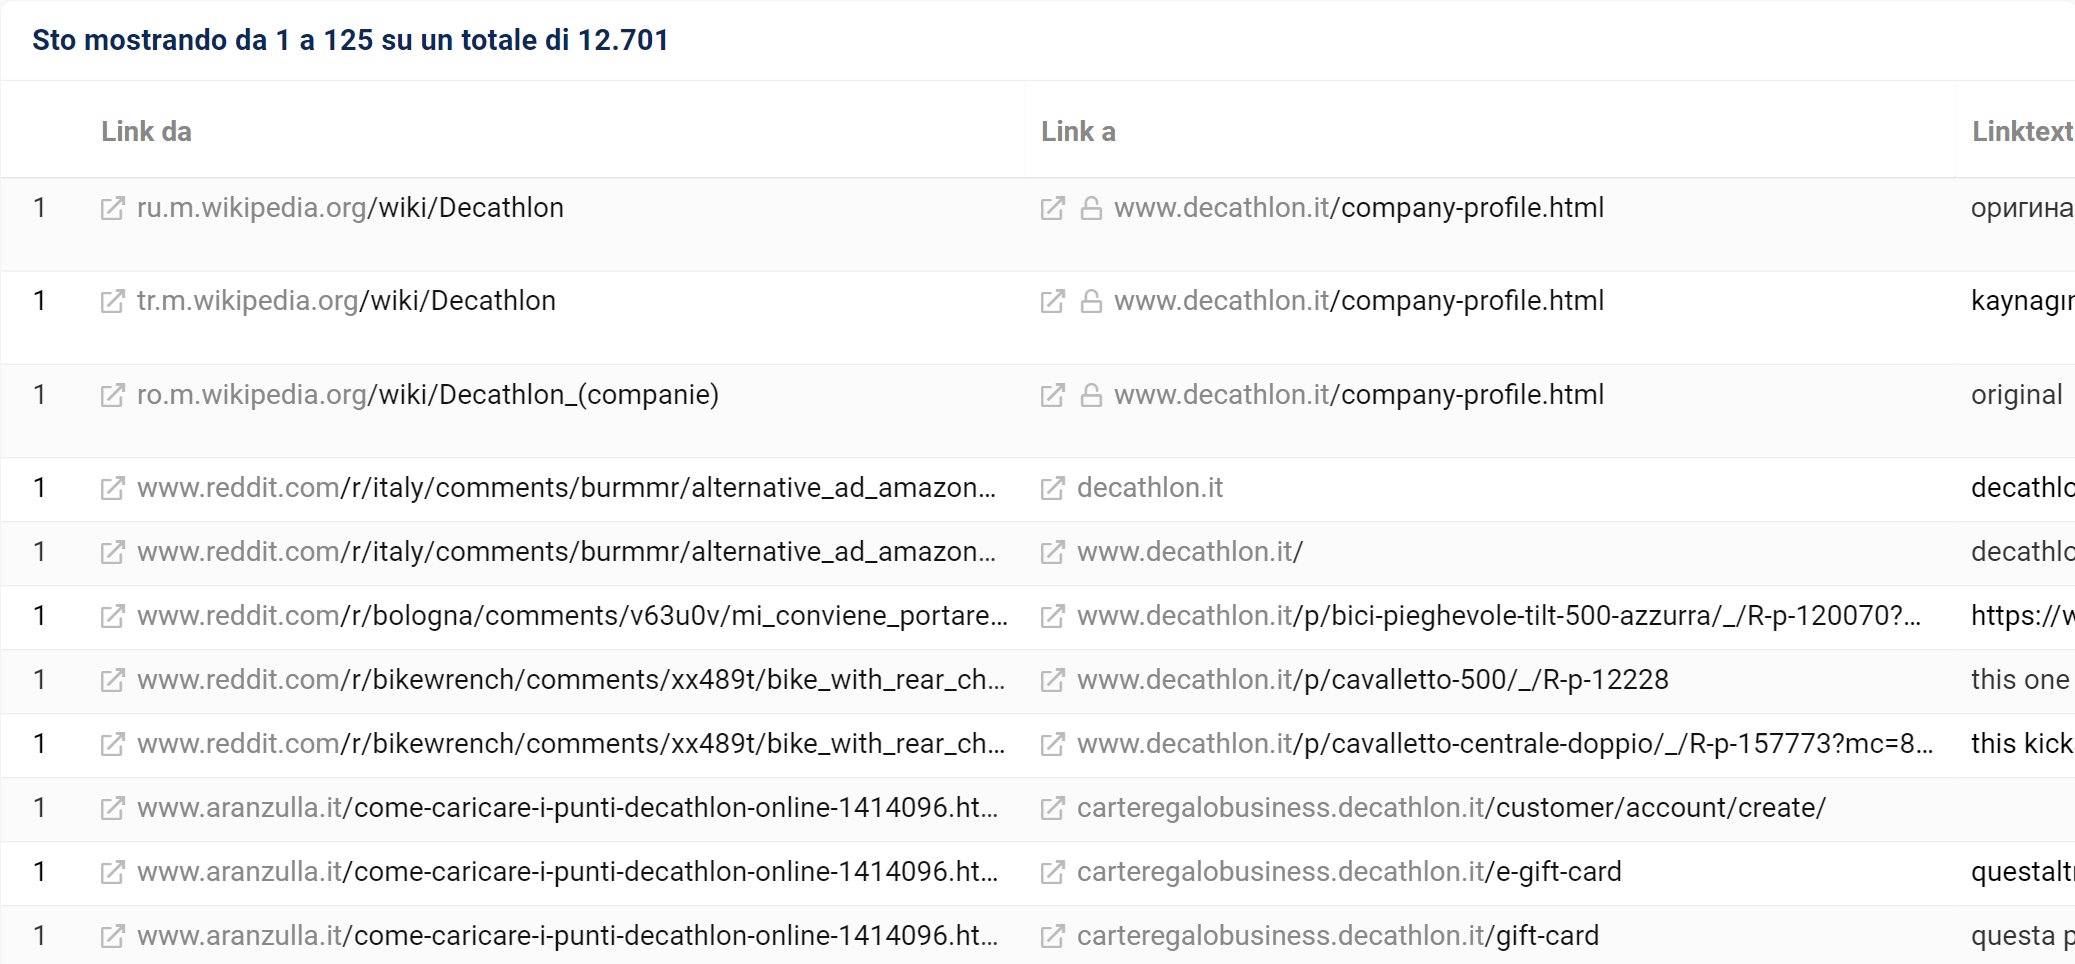The width and height of the screenshot is (2075, 964).
Task: Open external icon beside decathlon.it target link
Action: click(1052, 488)
